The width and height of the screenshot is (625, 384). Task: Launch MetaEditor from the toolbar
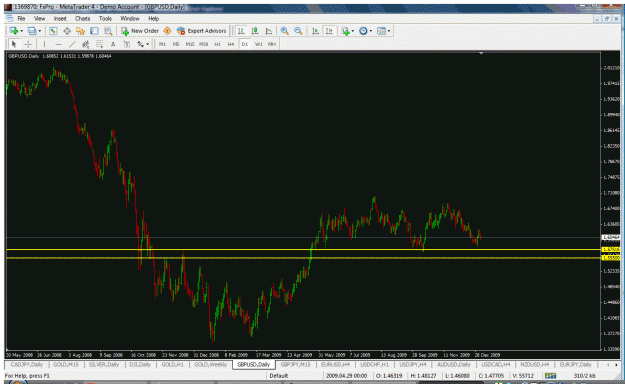167,31
